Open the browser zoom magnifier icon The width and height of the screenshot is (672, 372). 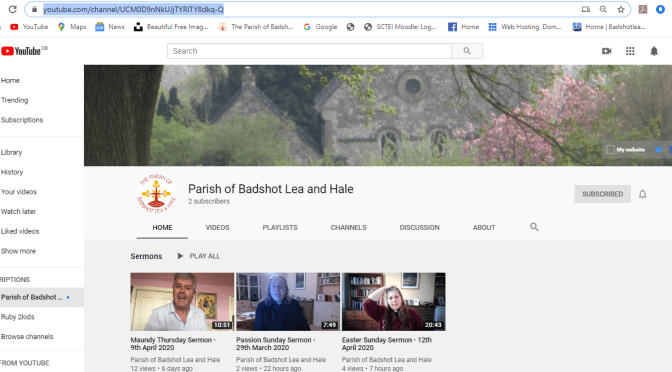[x=603, y=9]
